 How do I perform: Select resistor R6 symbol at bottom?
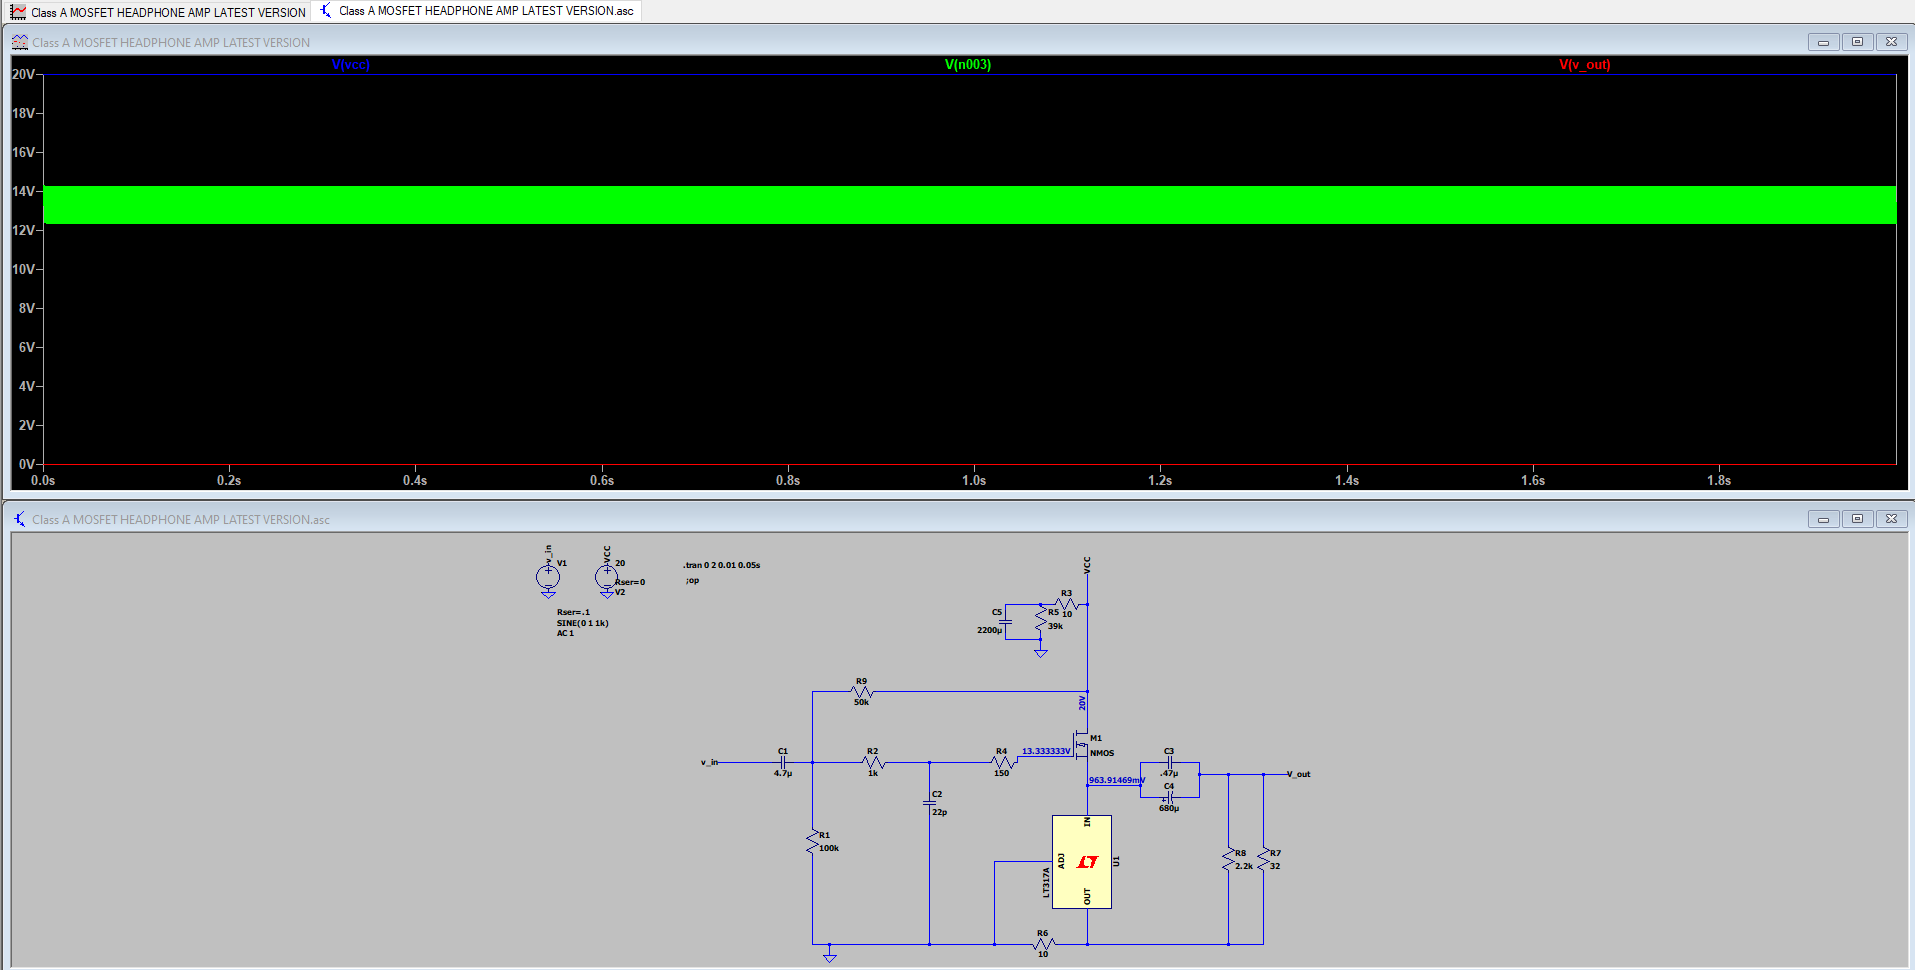click(1043, 944)
